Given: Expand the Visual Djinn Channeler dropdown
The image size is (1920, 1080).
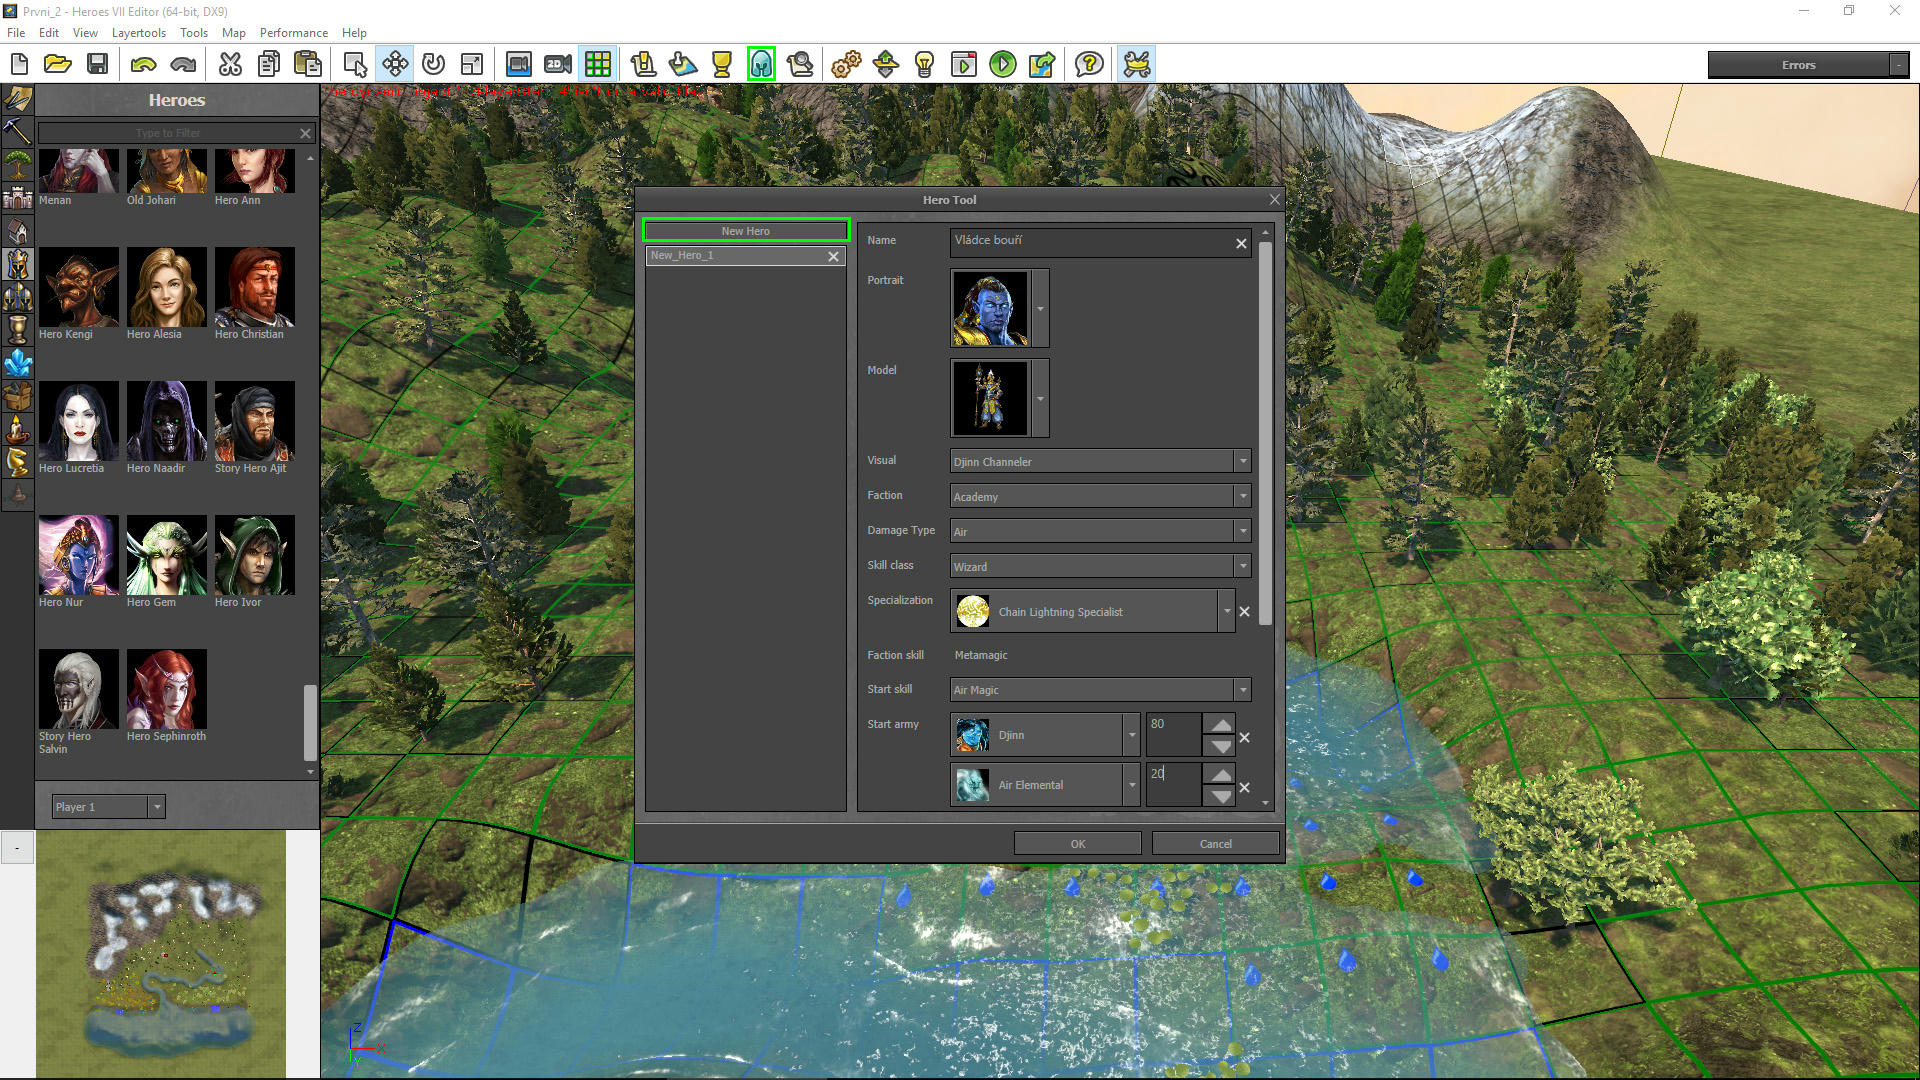Looking at the screenshot, I should pyautogui.click(x=1243, y=461).
